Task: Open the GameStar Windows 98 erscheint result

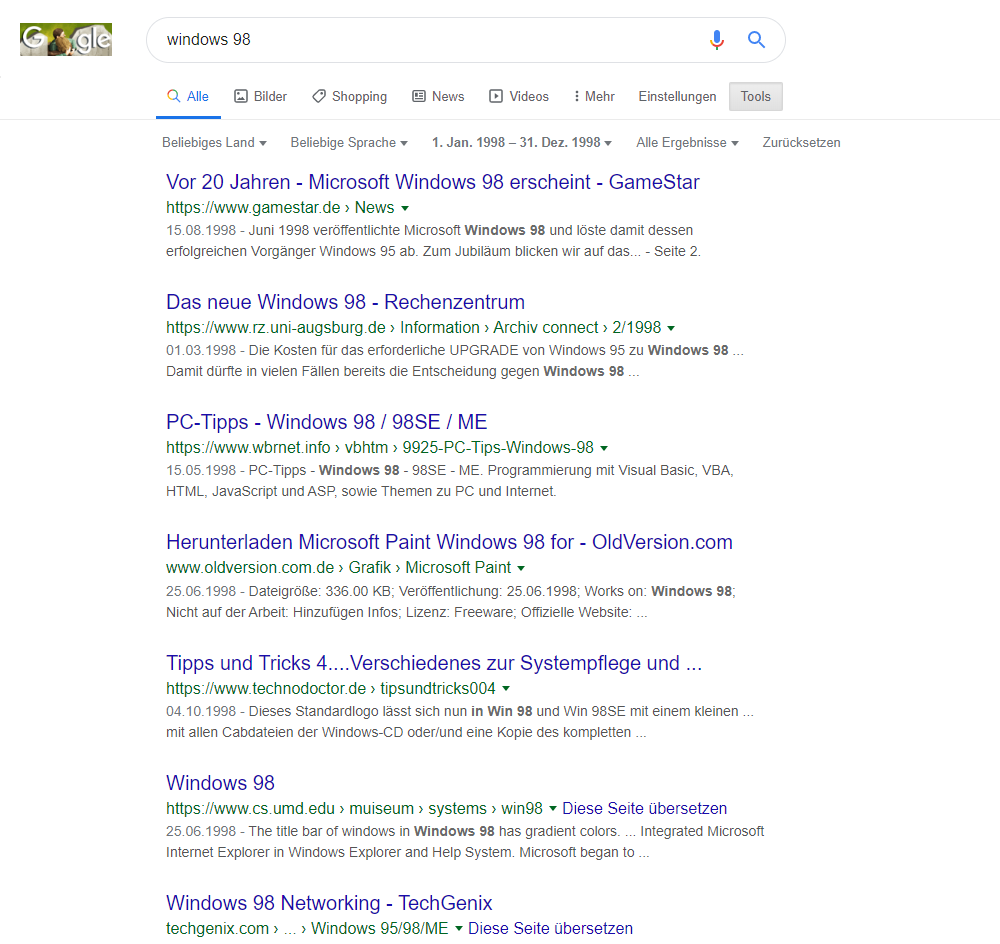Action: tap(432, 182)
